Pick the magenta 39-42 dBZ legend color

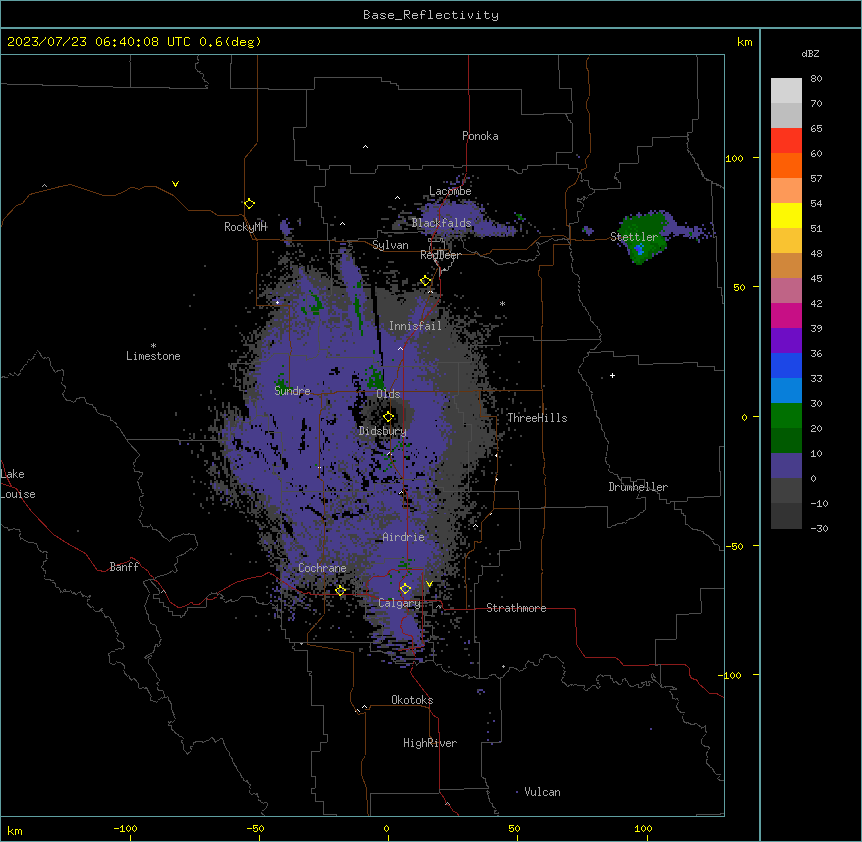pyautogui.click(x=786, y=315)
